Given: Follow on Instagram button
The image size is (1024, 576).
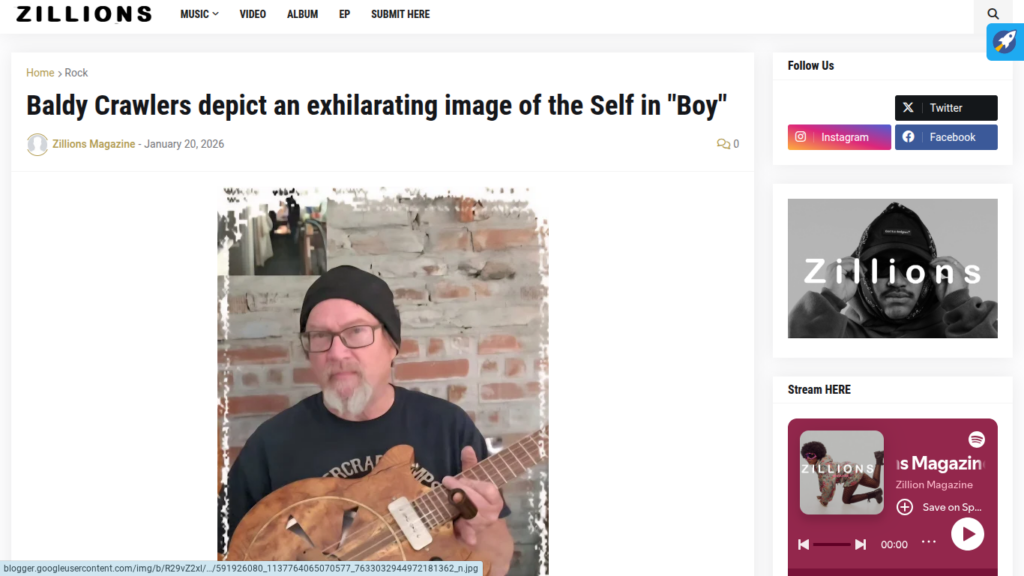Looking at the screenshot, I should (839, 137).
